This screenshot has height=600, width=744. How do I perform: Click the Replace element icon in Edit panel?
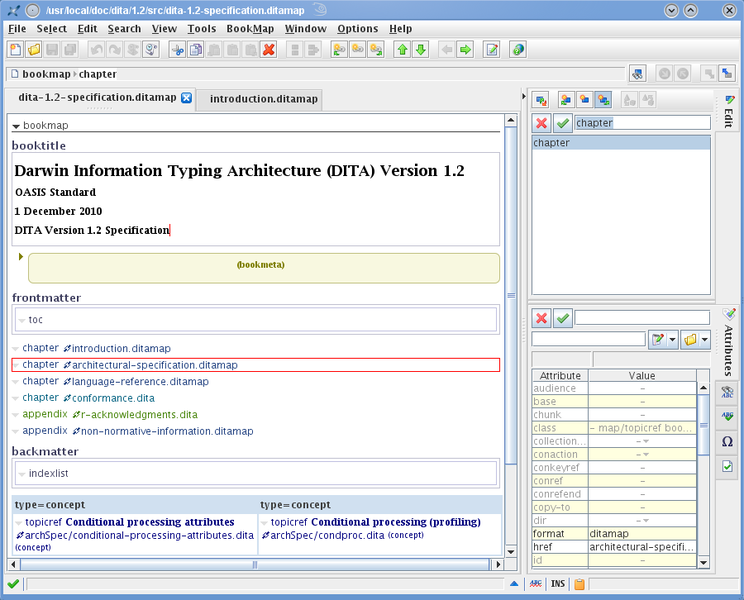(540, 100)
